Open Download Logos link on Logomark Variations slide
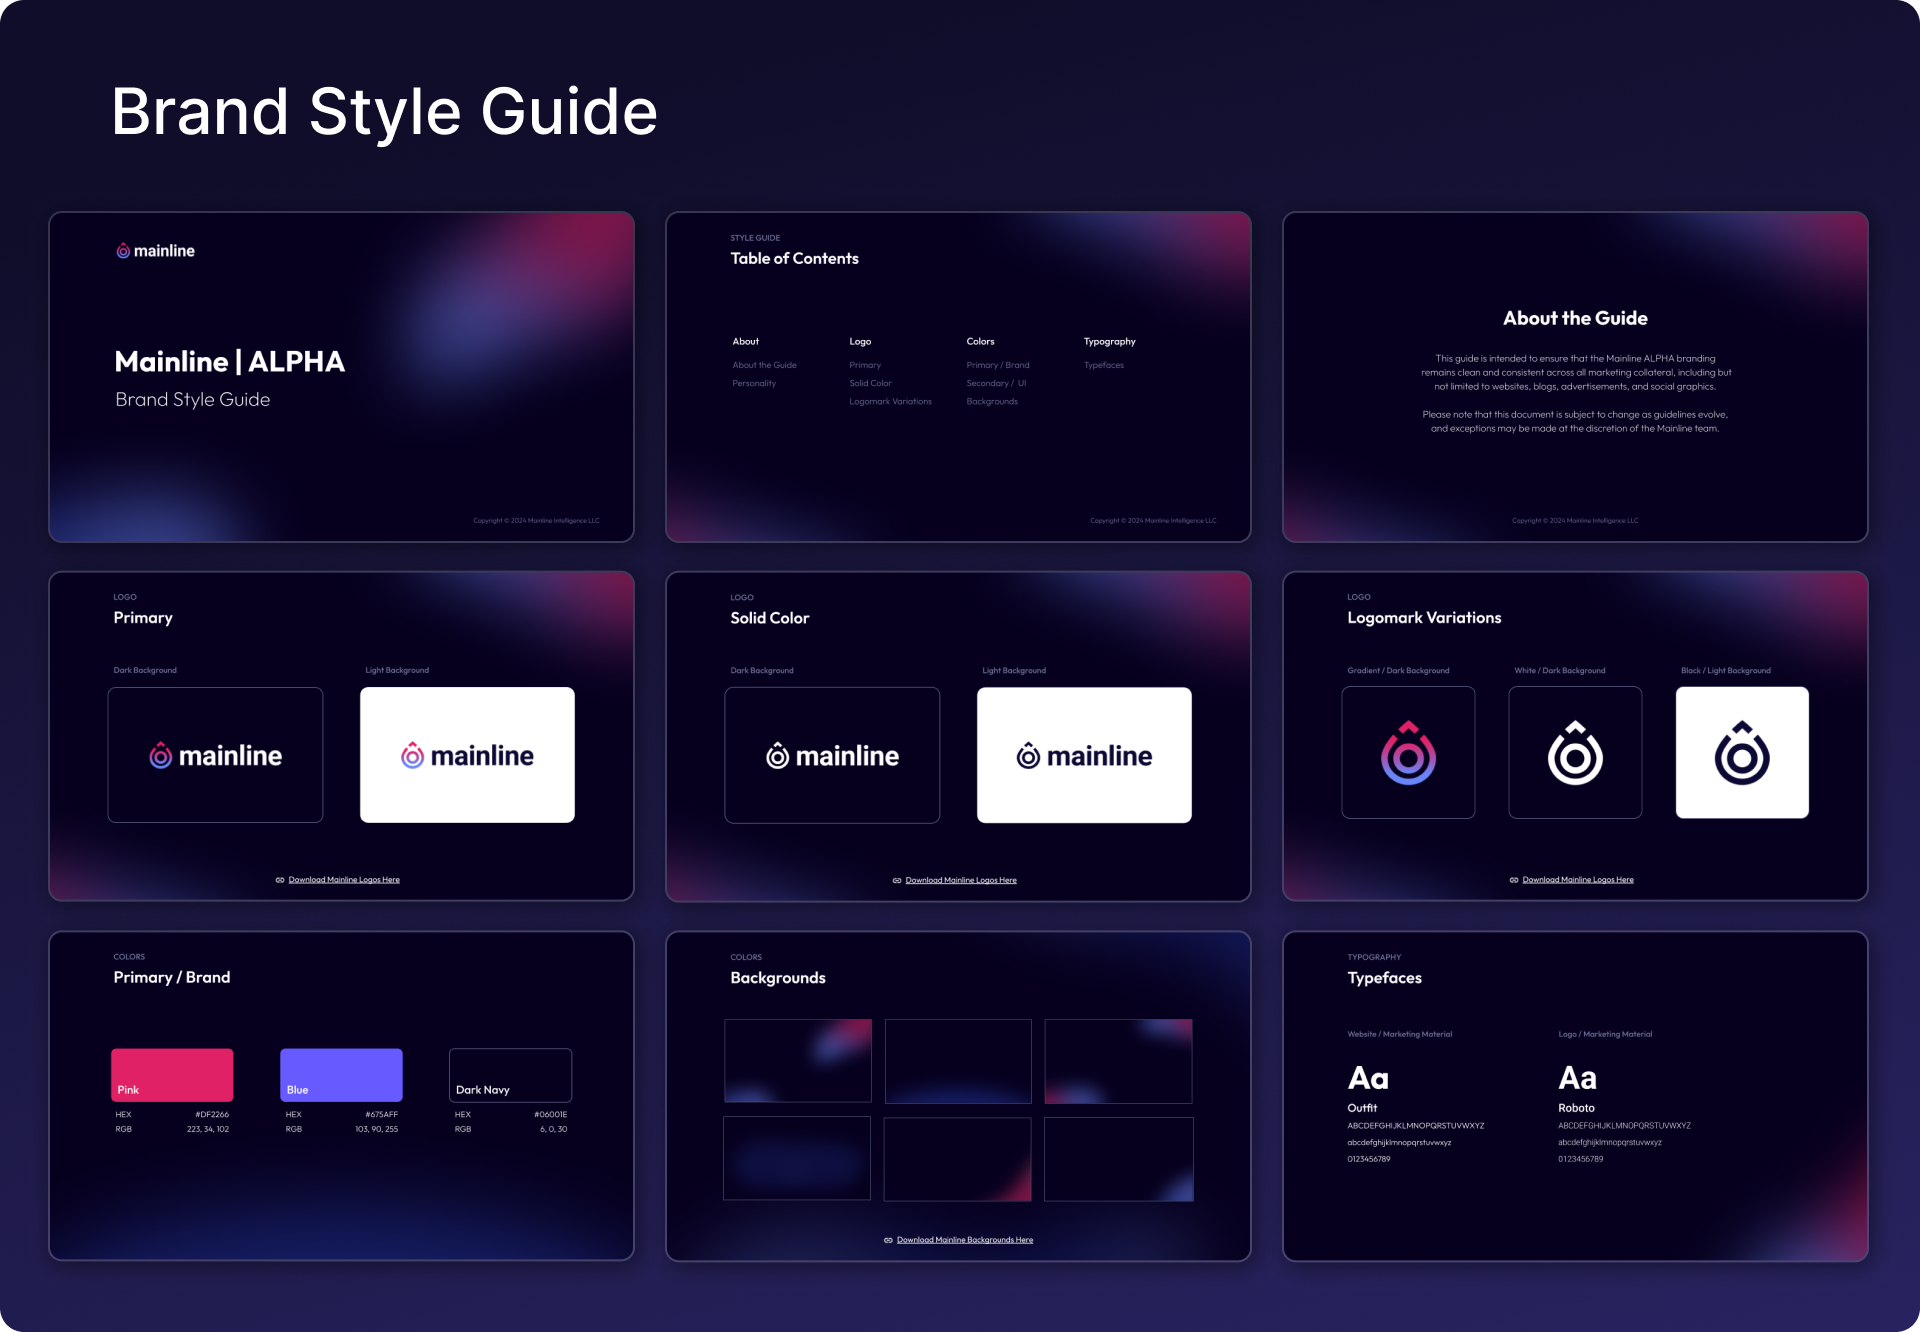Screen dimensions: 1920x1332 (1577, 880)
